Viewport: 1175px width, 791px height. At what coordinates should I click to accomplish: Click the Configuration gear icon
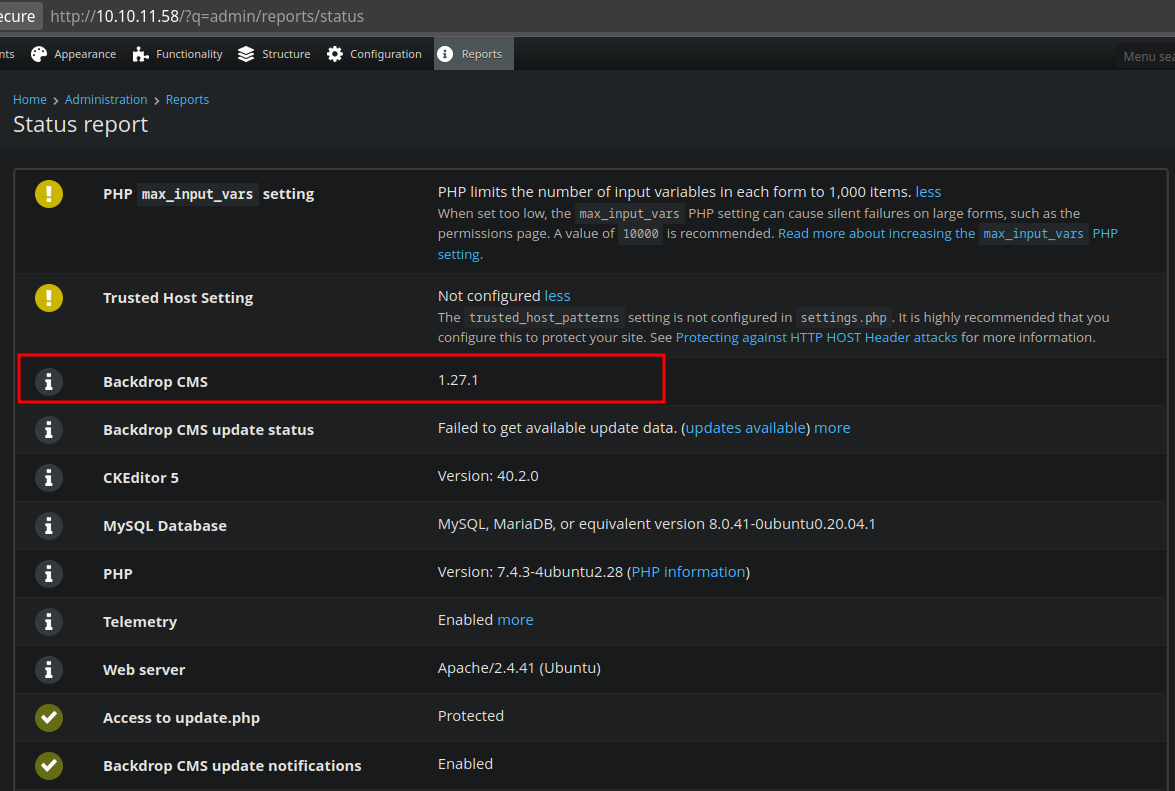(335, 54)
